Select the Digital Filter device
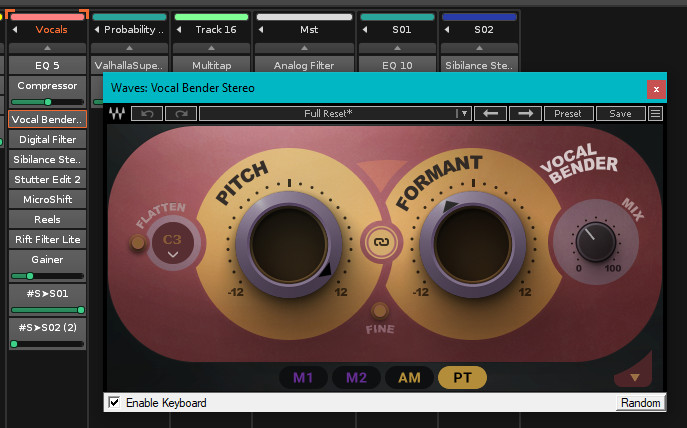 point(47,139)
